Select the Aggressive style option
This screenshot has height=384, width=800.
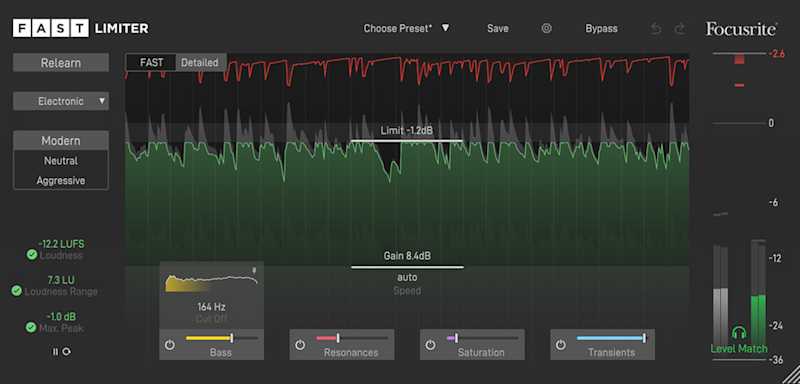click(61, 181)
